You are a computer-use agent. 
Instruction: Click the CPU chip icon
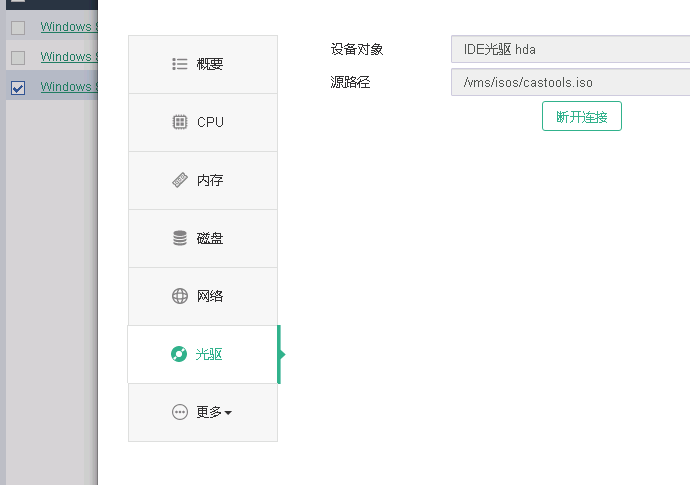(x=180, y=122)
